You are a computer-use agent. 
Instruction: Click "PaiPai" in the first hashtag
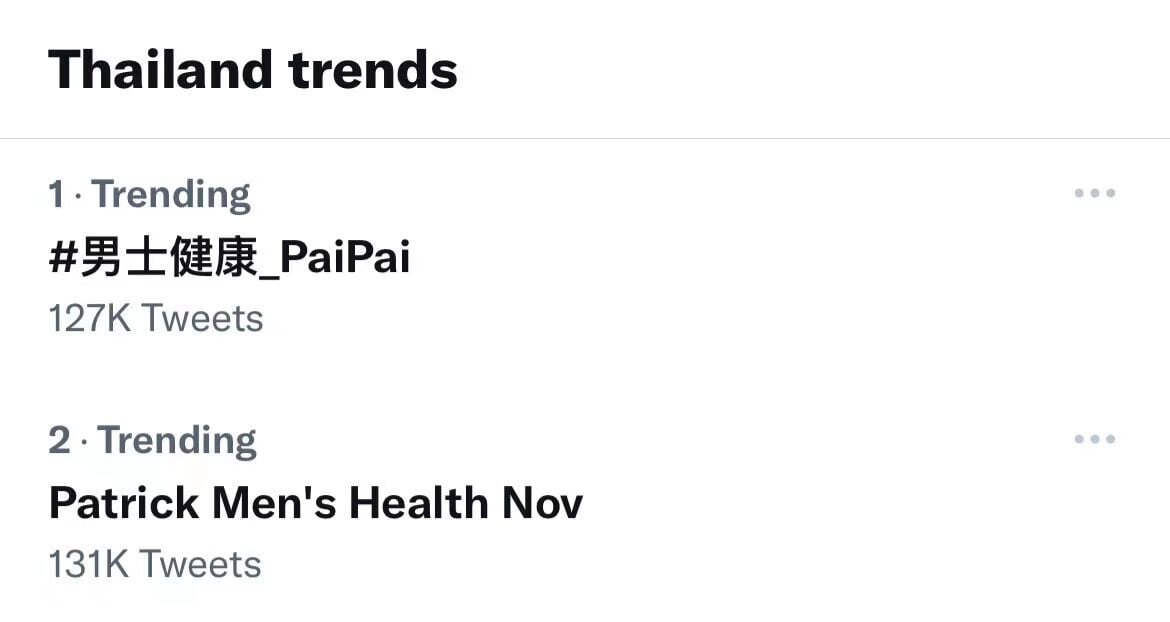345,258
